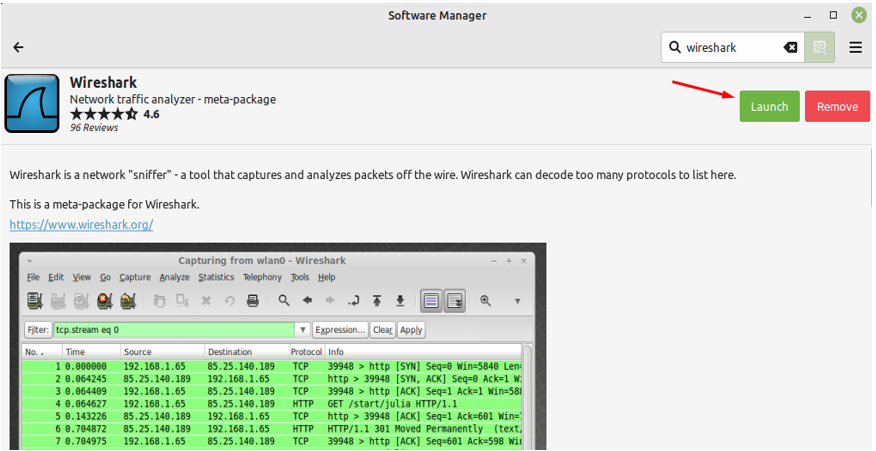
Task: Clear the wireshark search text
Action: click(x=790, y=48)
